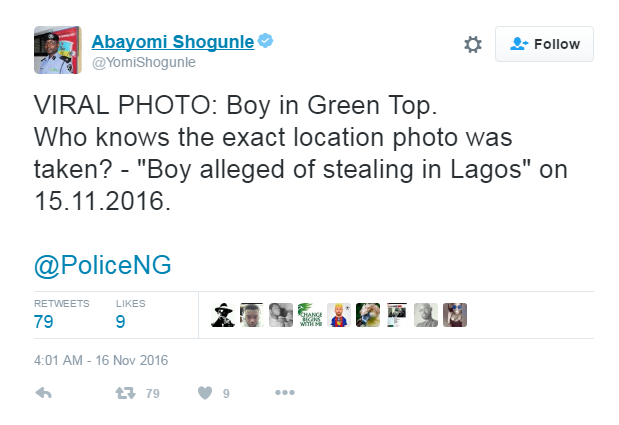Click the reply arrow icon
Image resolution: width=619 pixels, height=425 pixels.
(43, 393)
